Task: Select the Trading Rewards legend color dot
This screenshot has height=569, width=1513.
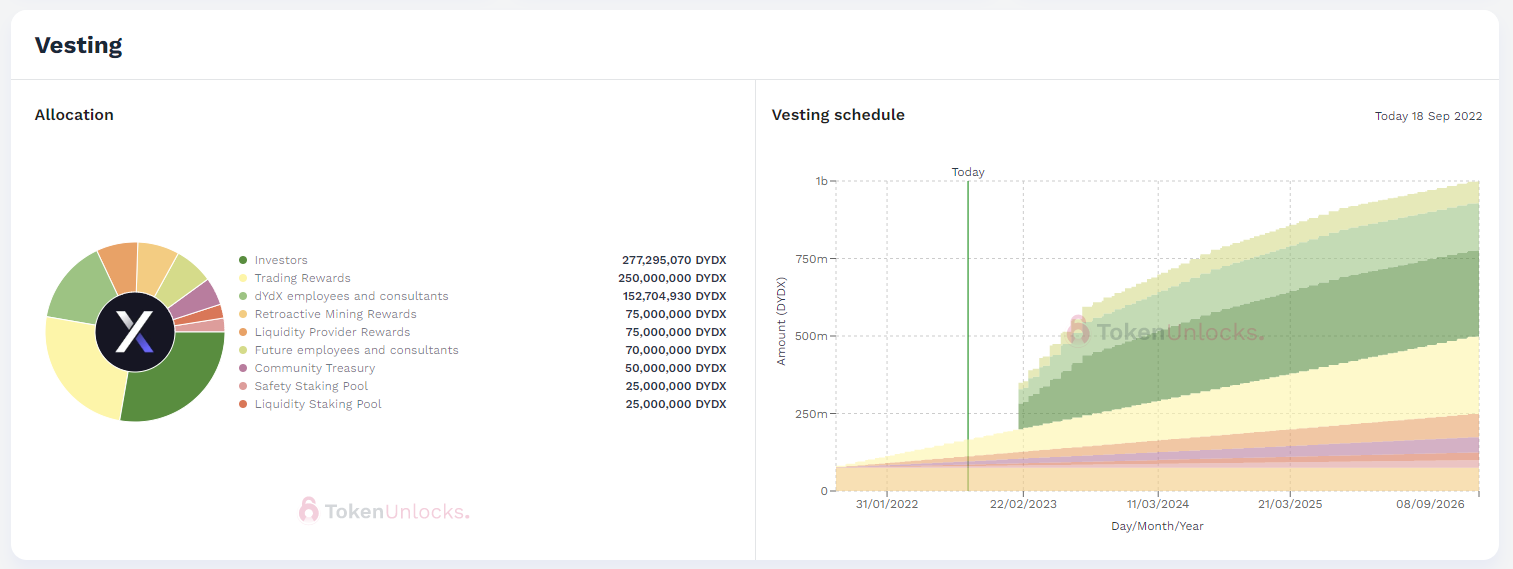Action: (243, 278)
